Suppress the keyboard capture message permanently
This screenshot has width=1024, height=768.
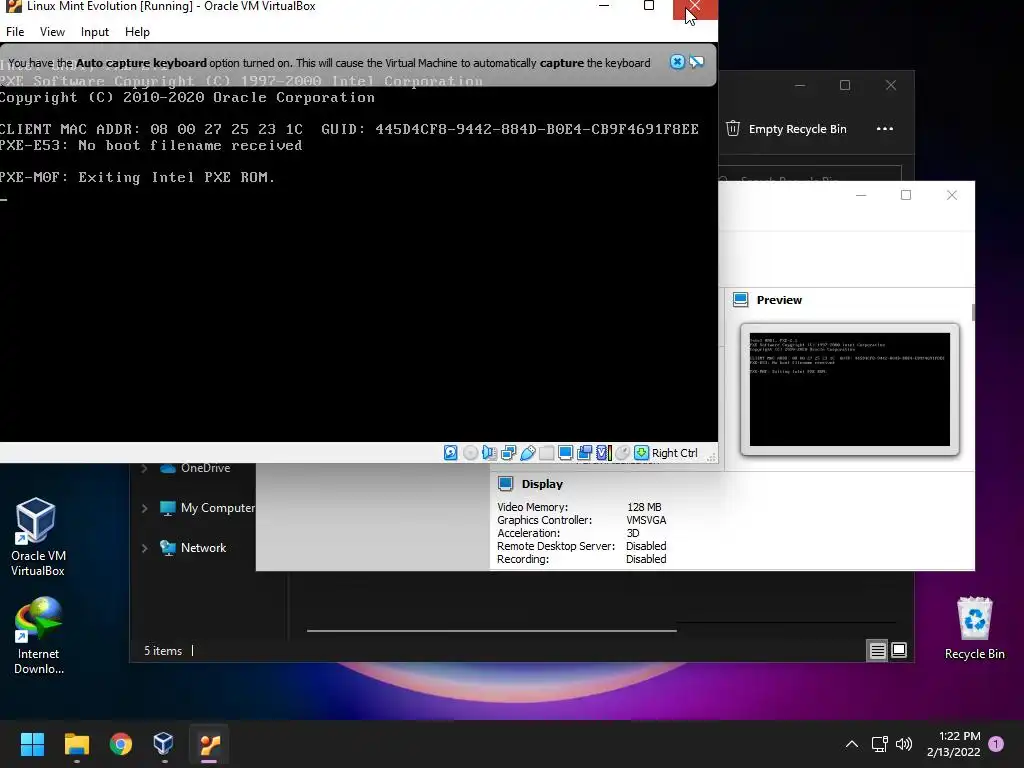[697, 62]
